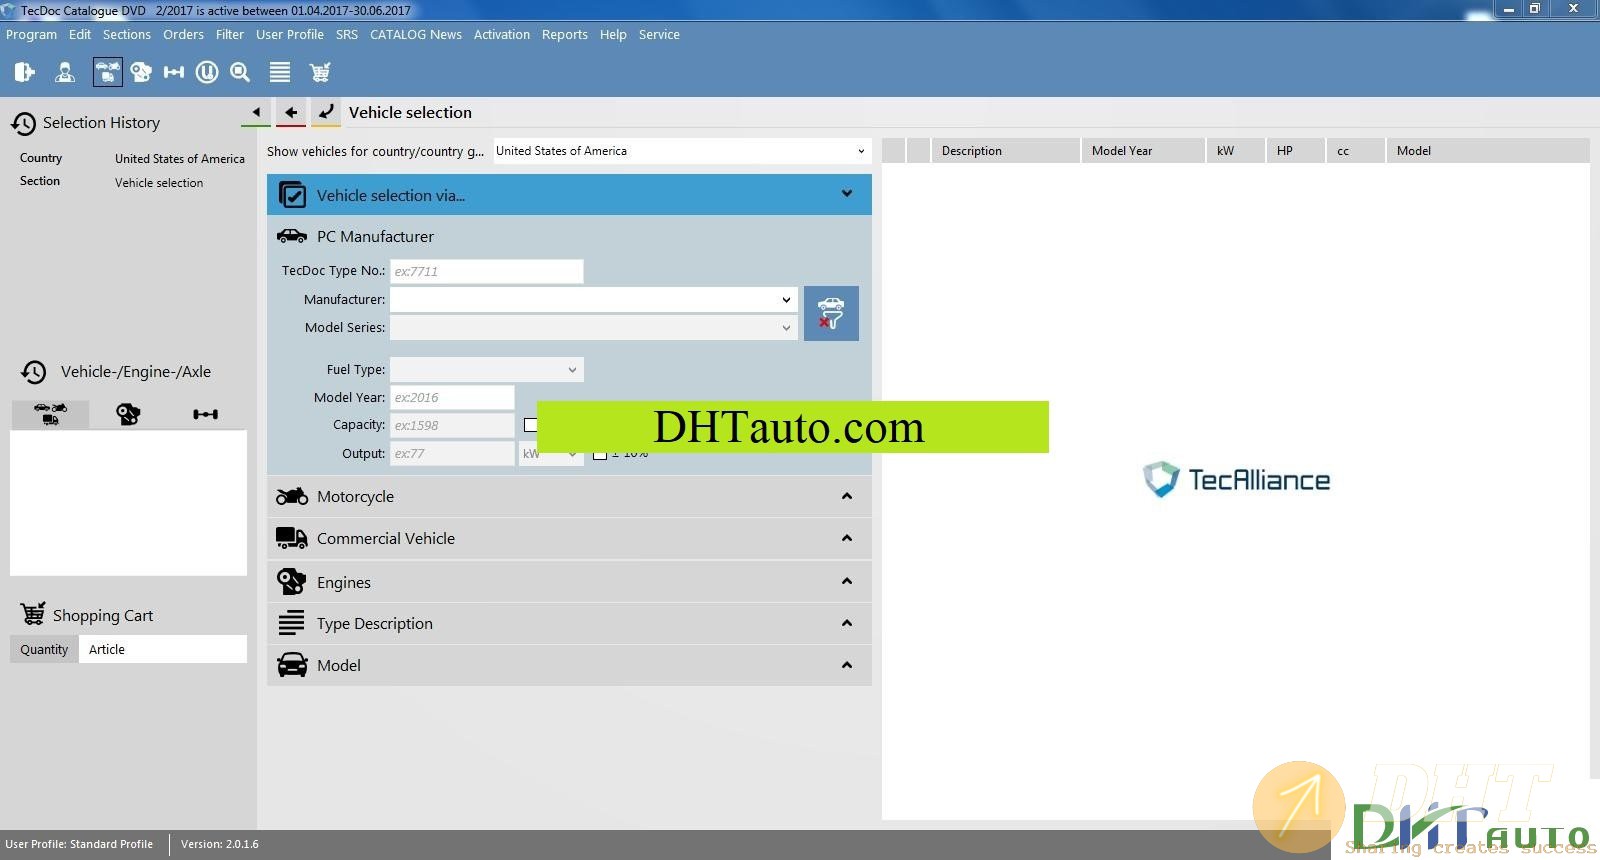This screenshot has width=1600, height=860.
Task: Collapse the left panel with triangle arrow
Action: click(256, 112)
